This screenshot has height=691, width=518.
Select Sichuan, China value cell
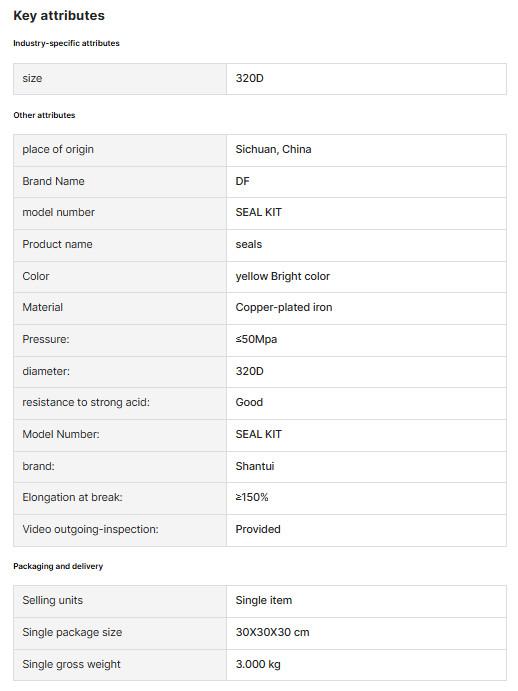pos(366,150)
